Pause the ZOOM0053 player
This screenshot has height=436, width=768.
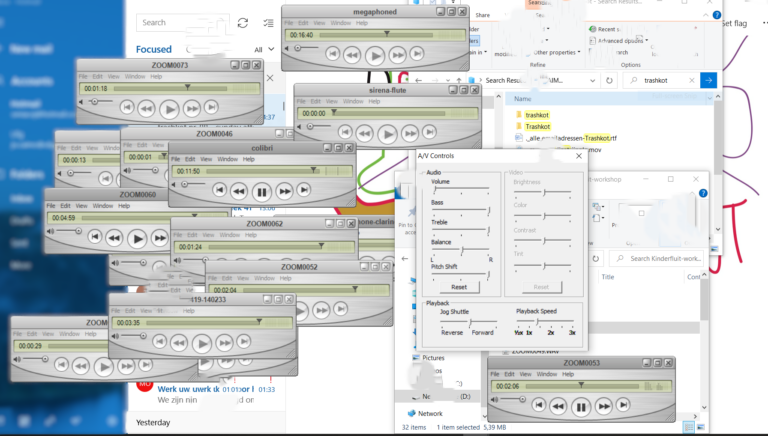click(581, 407)
